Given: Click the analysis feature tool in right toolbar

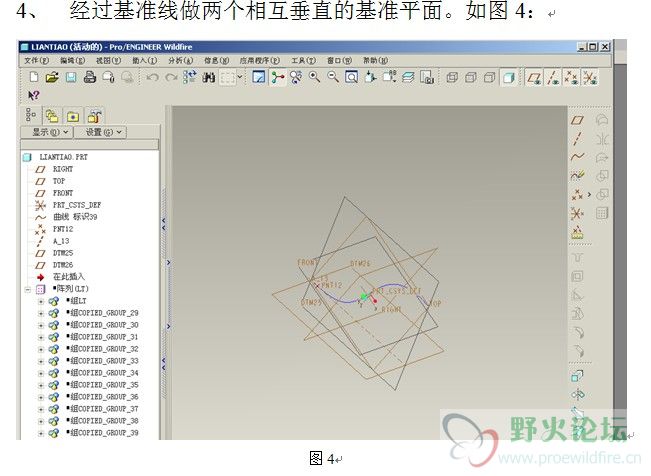Looking at the screenshot, I should pos(577,233).
